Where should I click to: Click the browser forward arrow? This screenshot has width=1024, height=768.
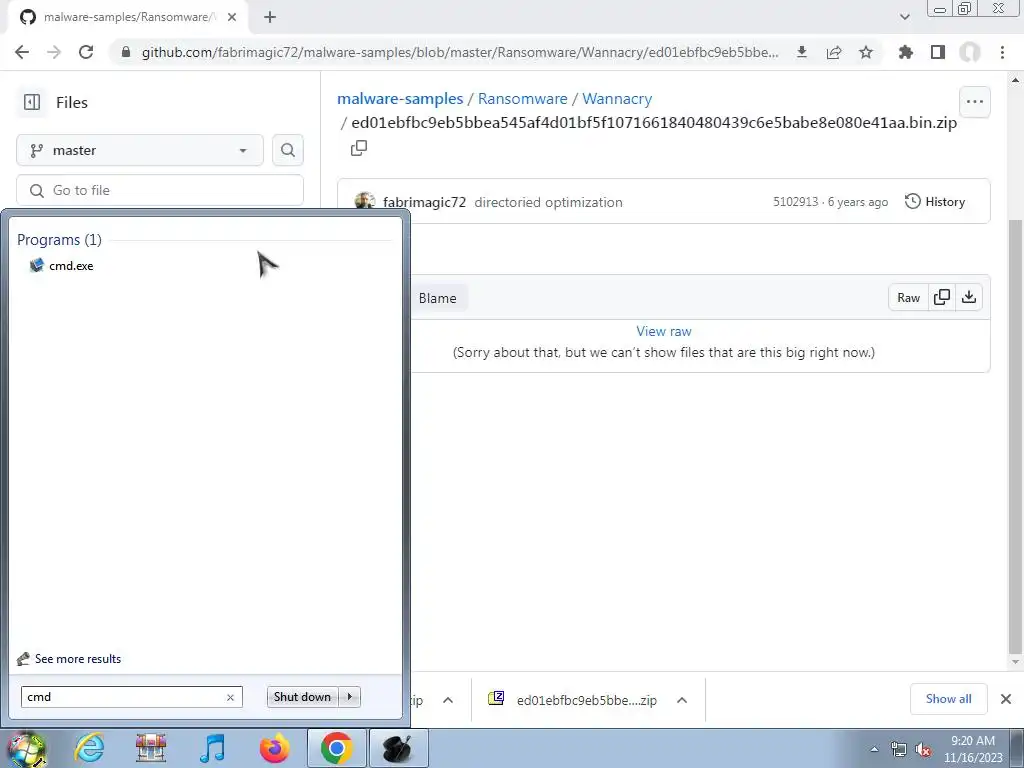click(54, 52)
